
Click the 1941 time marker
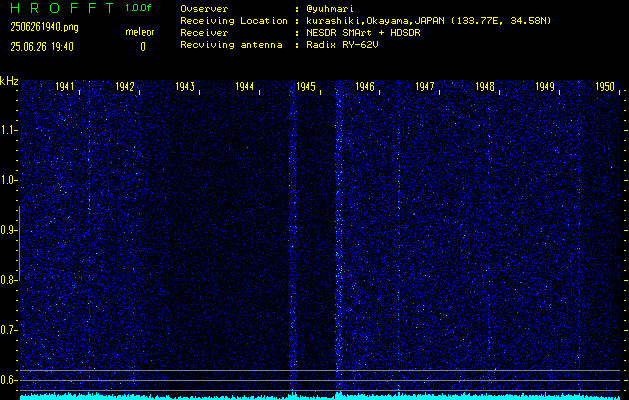65,86
